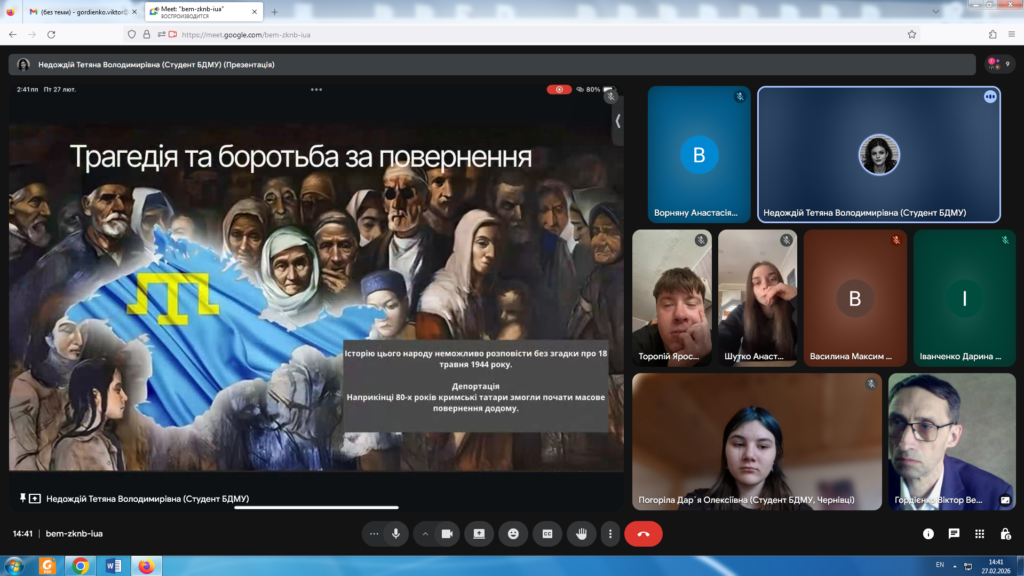
Task: Open Word from the Windows taskbar
Action: pos(113,566)
